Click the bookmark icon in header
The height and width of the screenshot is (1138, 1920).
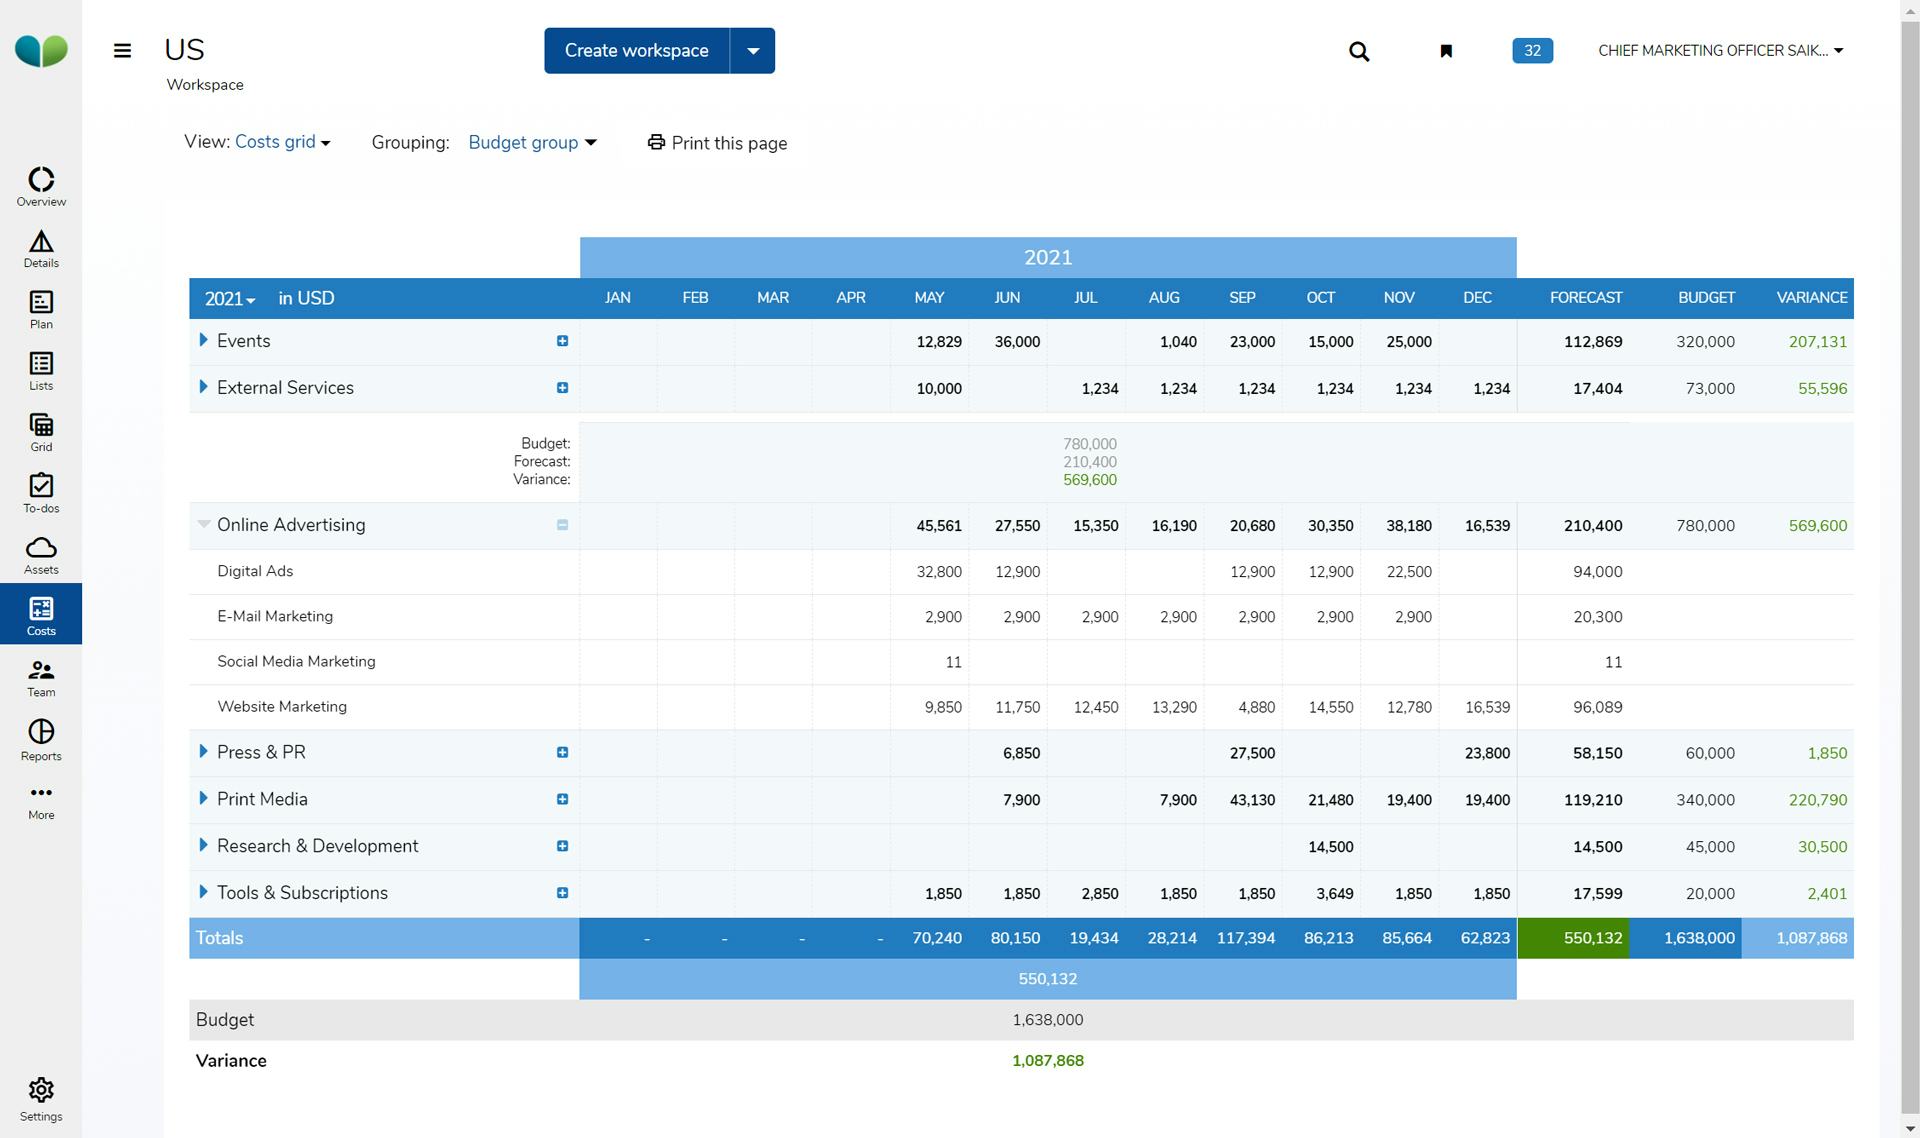pyautogui.click(x=1445, y=51)
